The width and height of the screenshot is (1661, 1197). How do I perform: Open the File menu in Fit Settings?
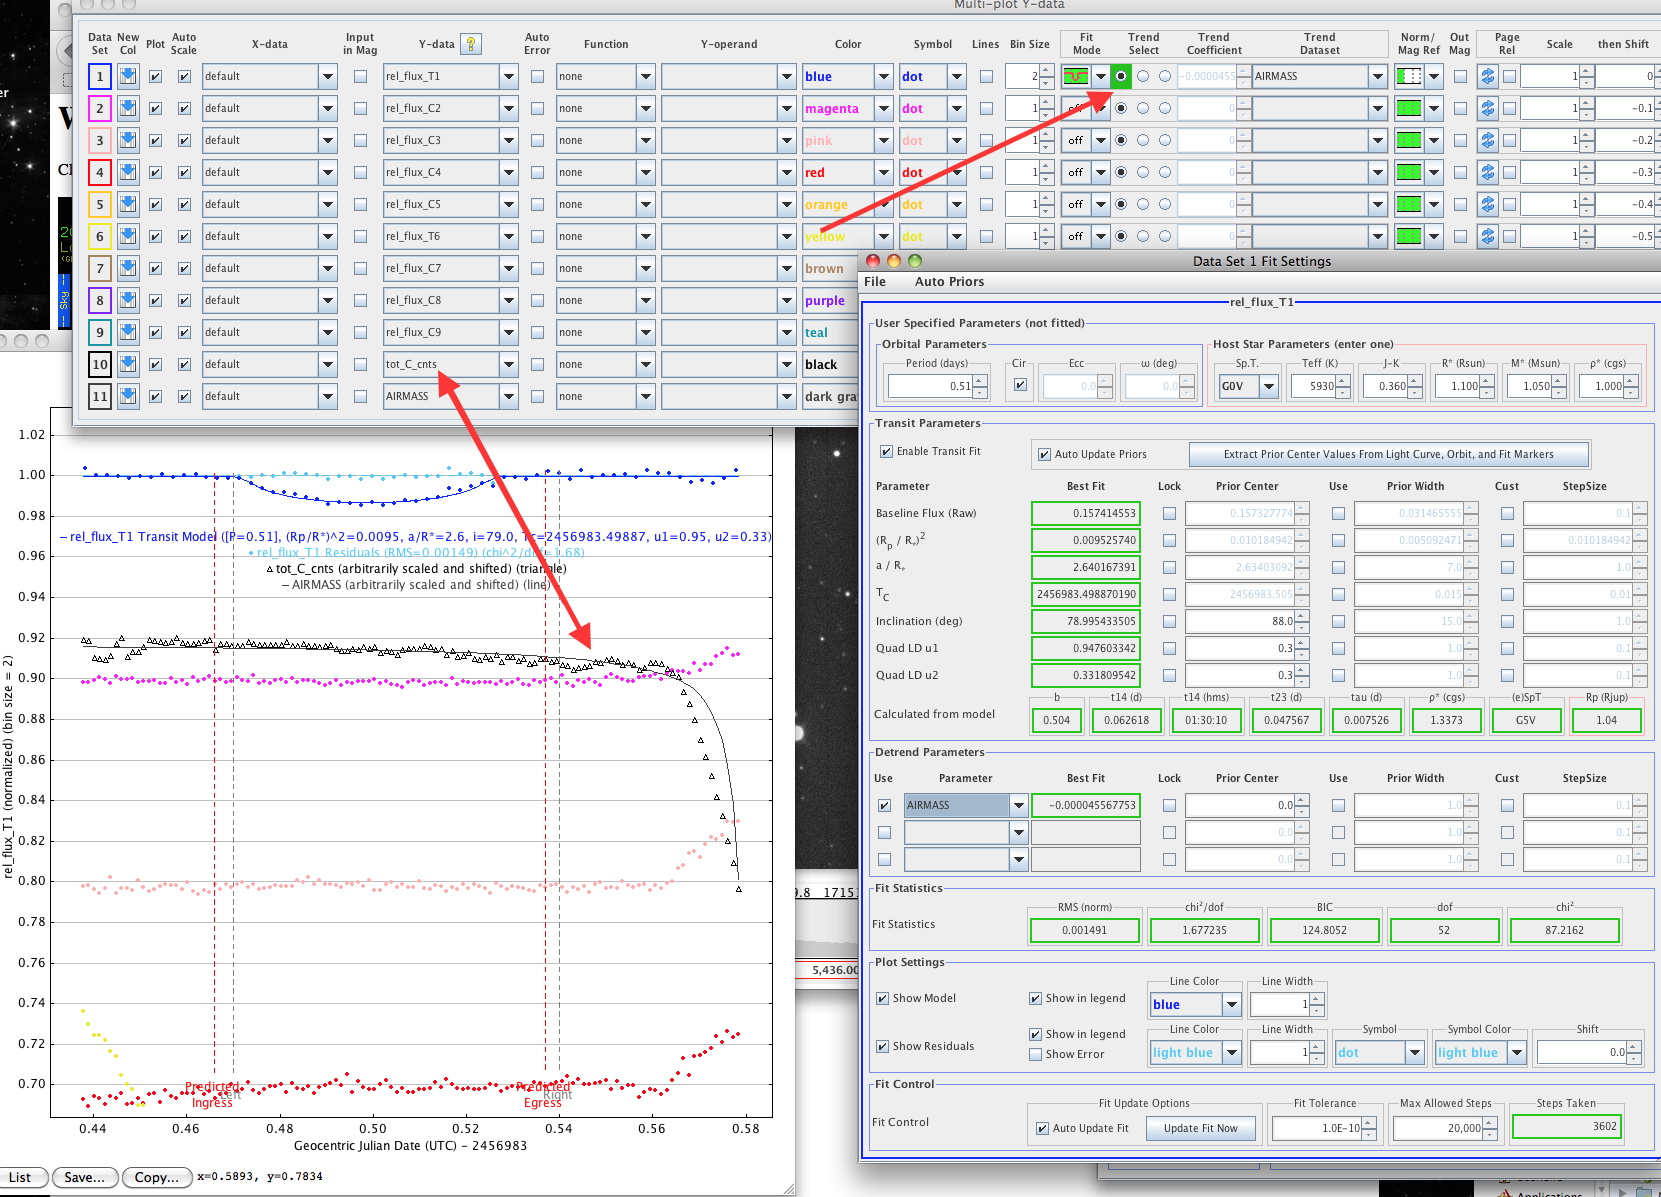pyautogui.click(x=875, y=282)
